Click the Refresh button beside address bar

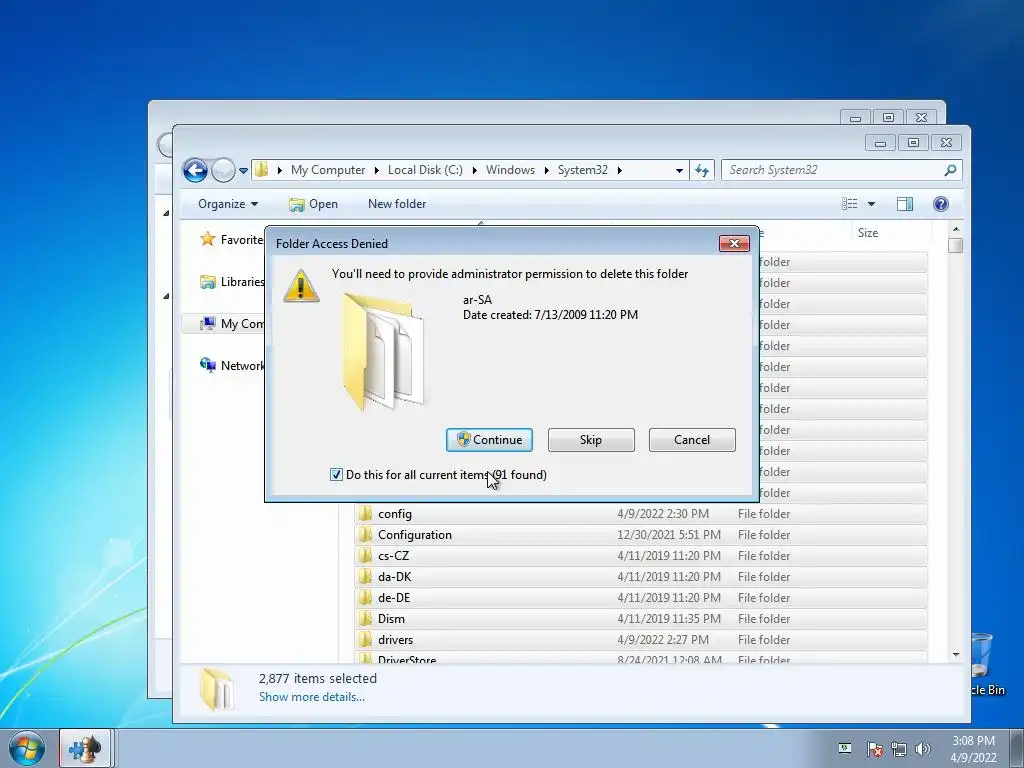[x=702, y=170]
